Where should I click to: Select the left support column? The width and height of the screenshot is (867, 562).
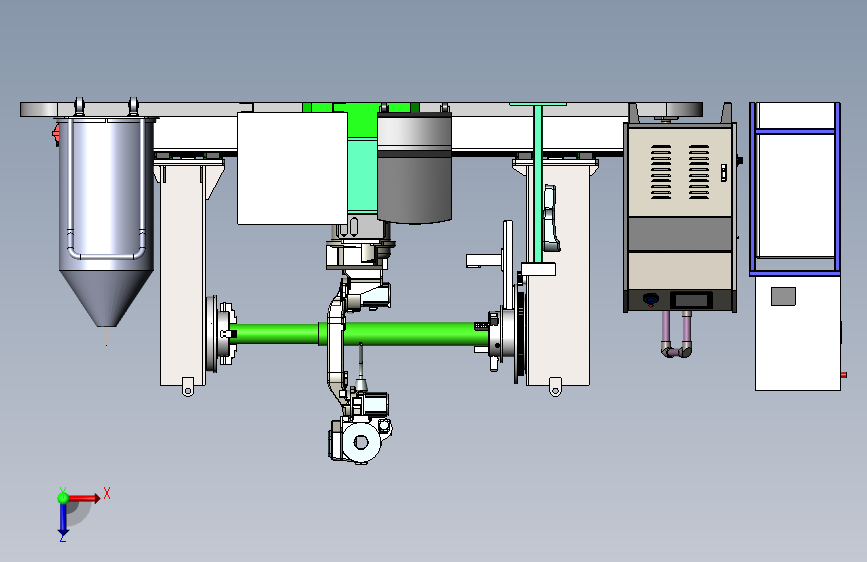tap(183, 271)
